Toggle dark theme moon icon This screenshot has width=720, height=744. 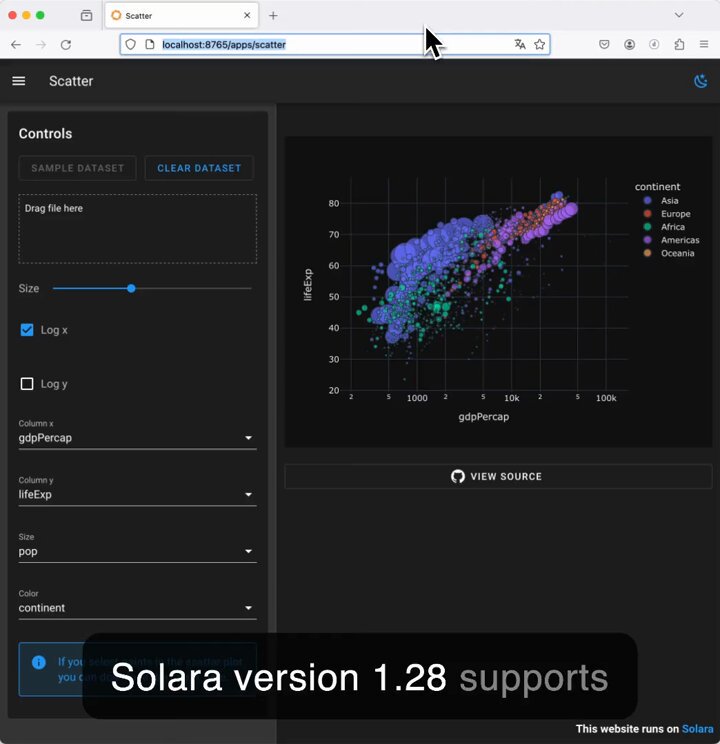pyautogui.click(x=701, y=81)
